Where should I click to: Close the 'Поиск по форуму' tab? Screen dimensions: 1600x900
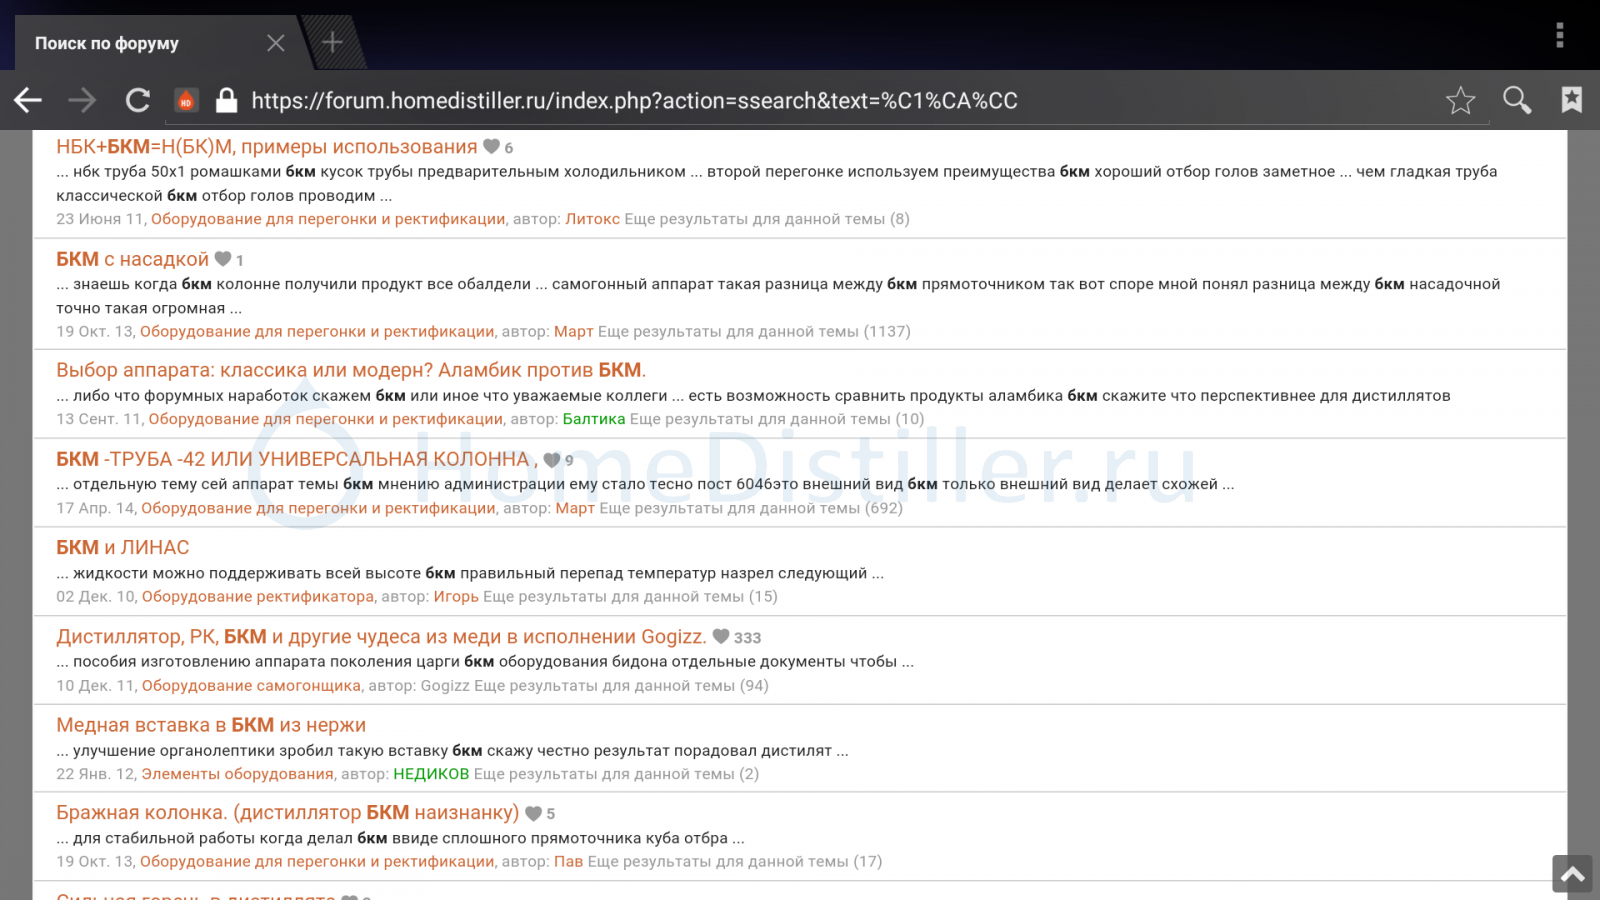276,43
